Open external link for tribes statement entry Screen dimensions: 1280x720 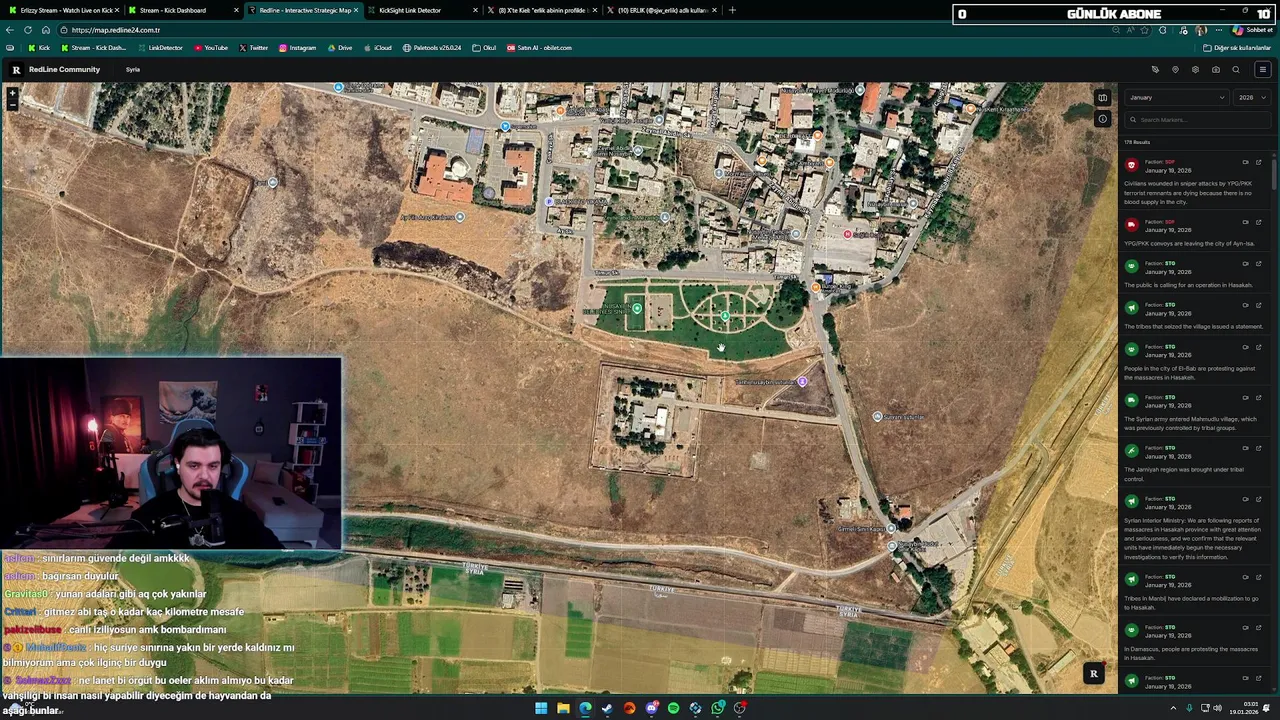pos(1259,305)
